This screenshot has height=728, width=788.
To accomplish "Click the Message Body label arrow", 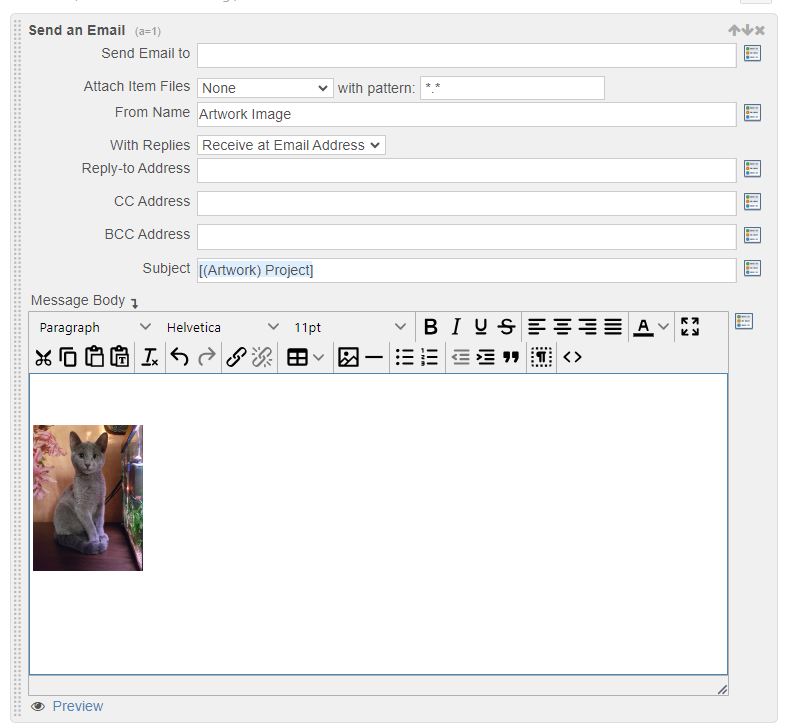I will 134,302.
